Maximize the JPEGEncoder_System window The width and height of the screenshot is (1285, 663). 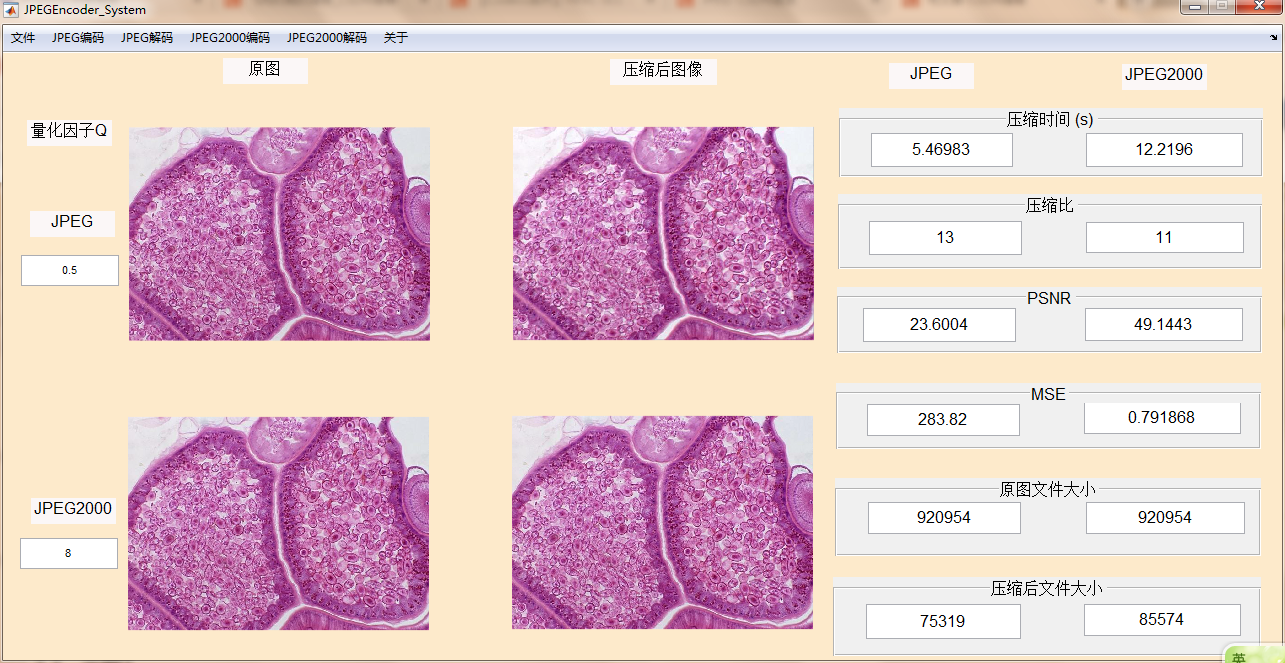pos(1222,7)
